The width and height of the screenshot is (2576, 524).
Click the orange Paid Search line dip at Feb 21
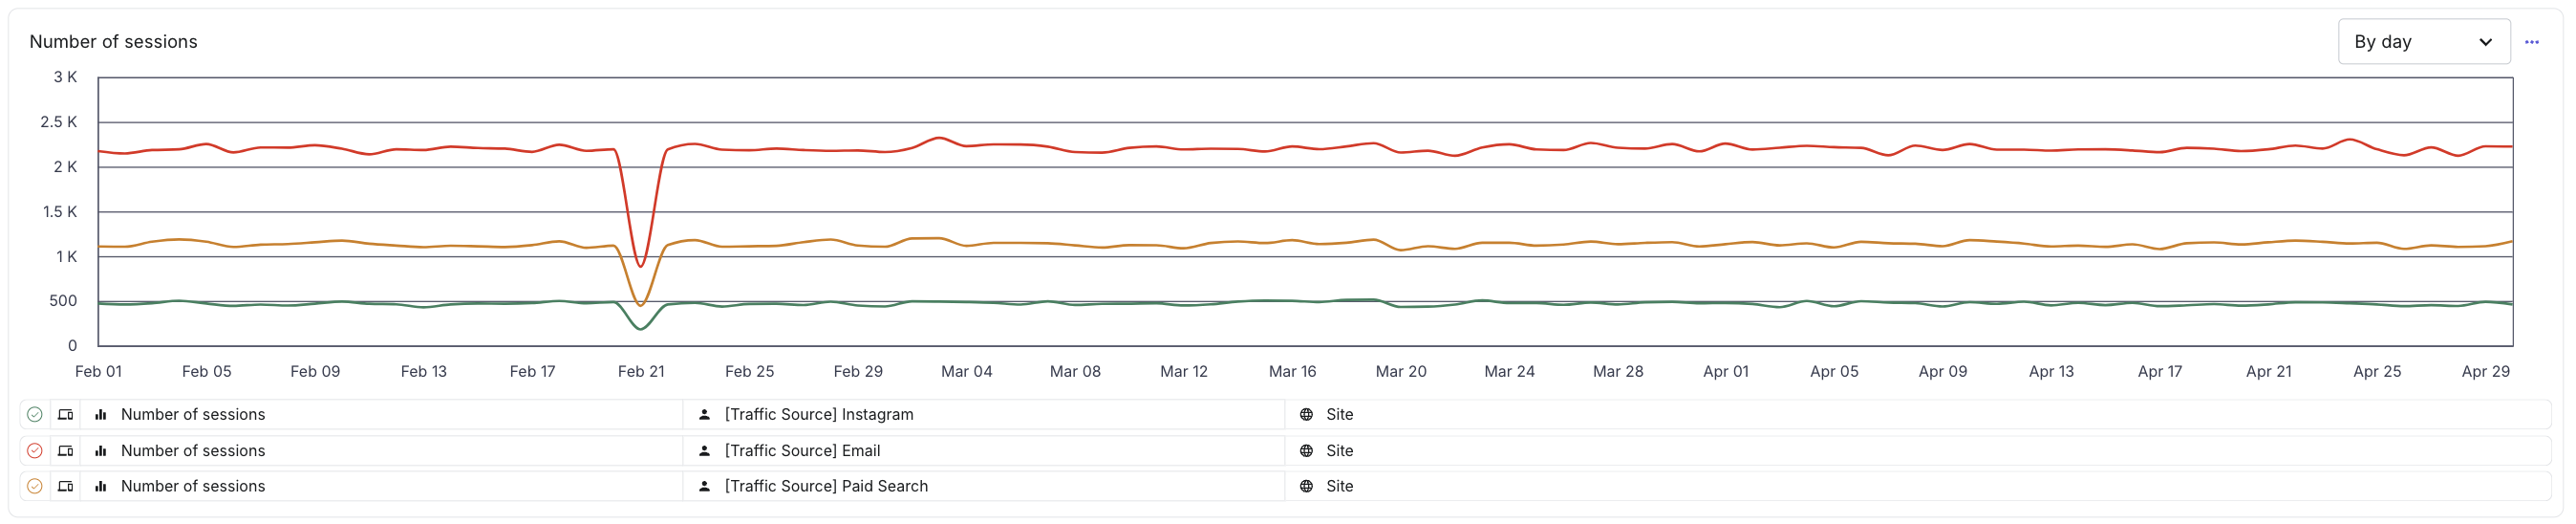641,304
